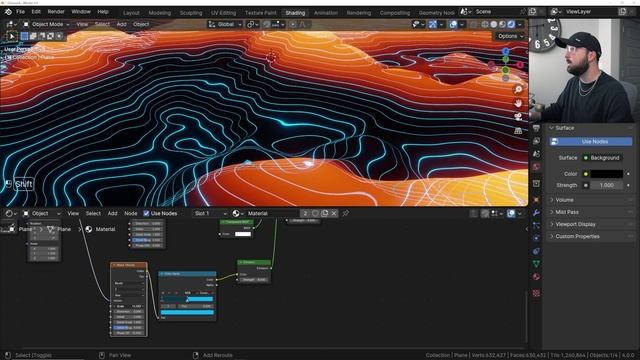The image size is (640, 360).
Task: Toggle viewport gizmos visibility icon
Action: pos(433,24)
